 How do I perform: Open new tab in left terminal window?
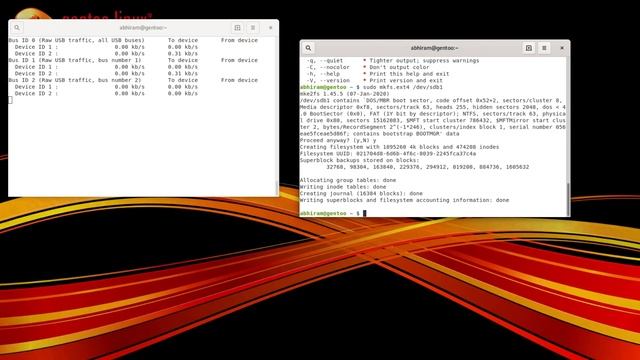point(238,28)
